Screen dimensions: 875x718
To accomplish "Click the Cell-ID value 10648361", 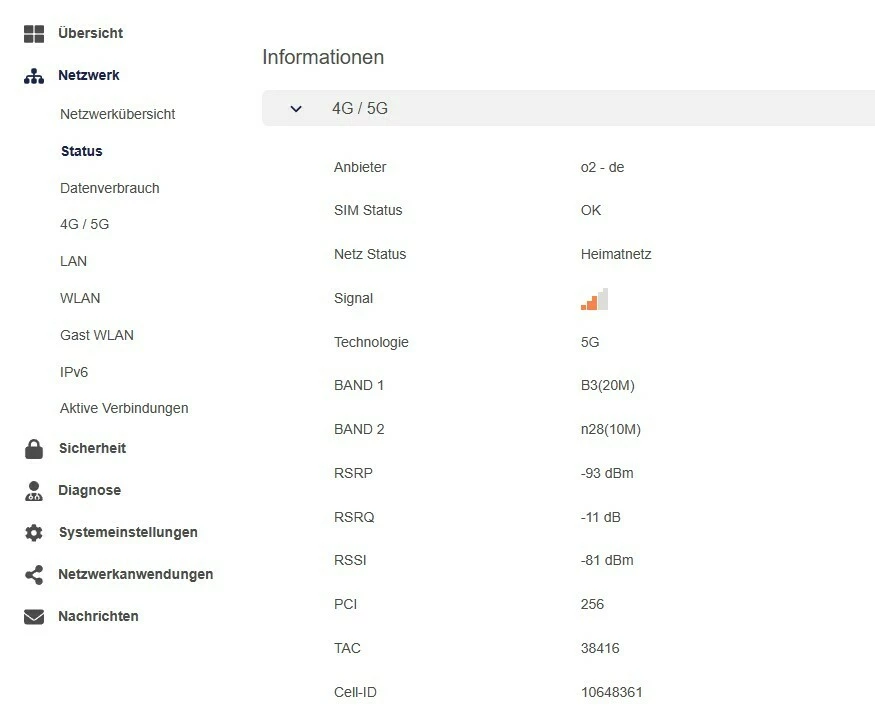I will coord(612,692).
